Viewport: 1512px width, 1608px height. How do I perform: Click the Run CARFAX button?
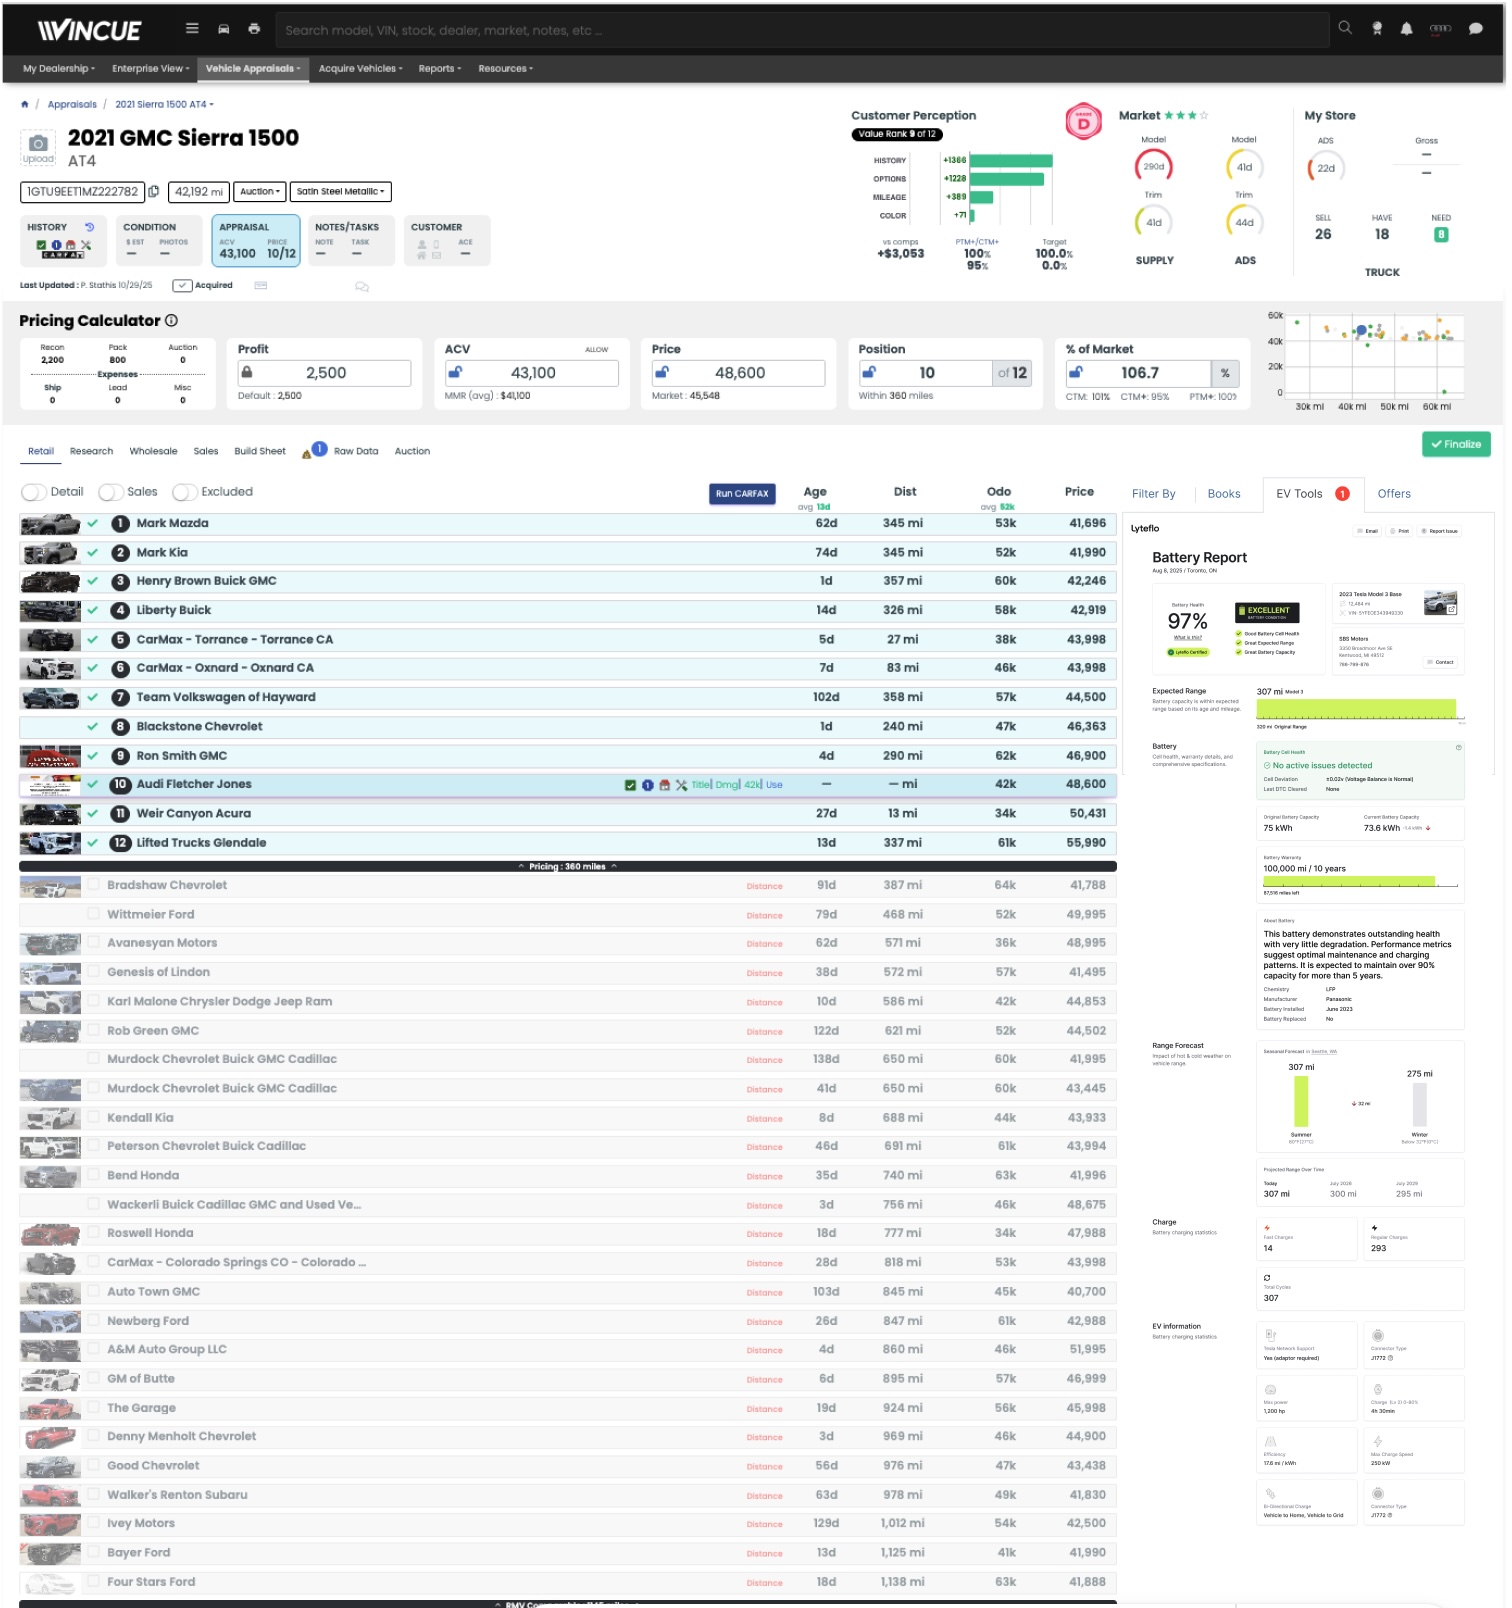point(742,493)
